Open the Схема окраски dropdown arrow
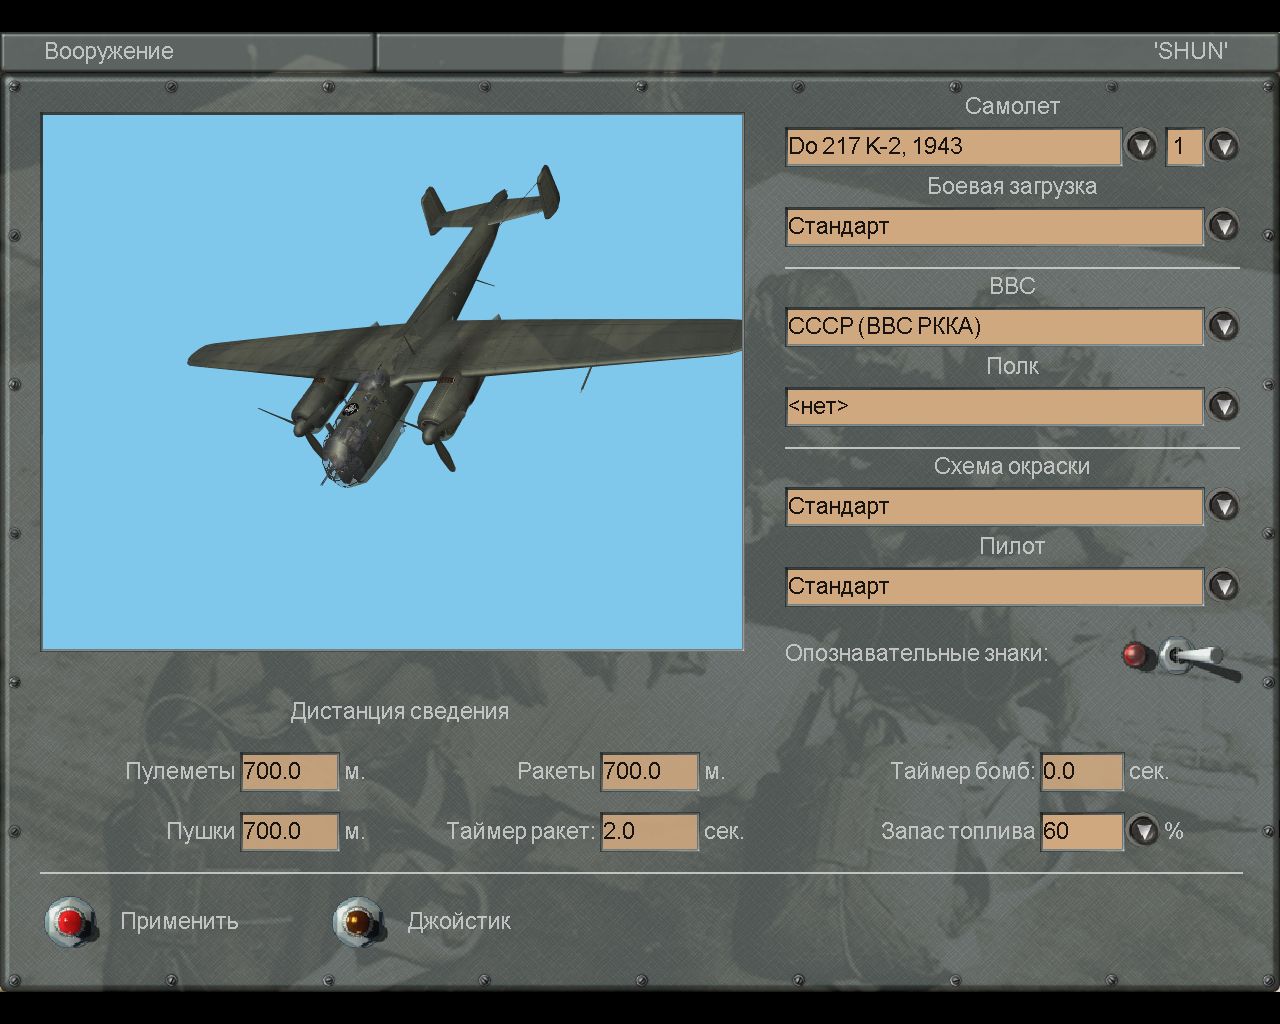1280x1024 pixels. click(1223, 506)
